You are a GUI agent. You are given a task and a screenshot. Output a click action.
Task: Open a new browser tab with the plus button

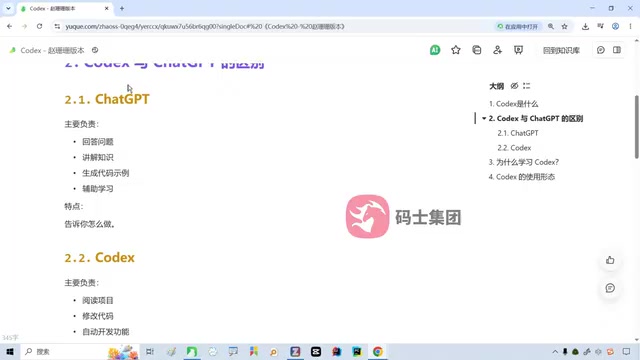(122, 8)
